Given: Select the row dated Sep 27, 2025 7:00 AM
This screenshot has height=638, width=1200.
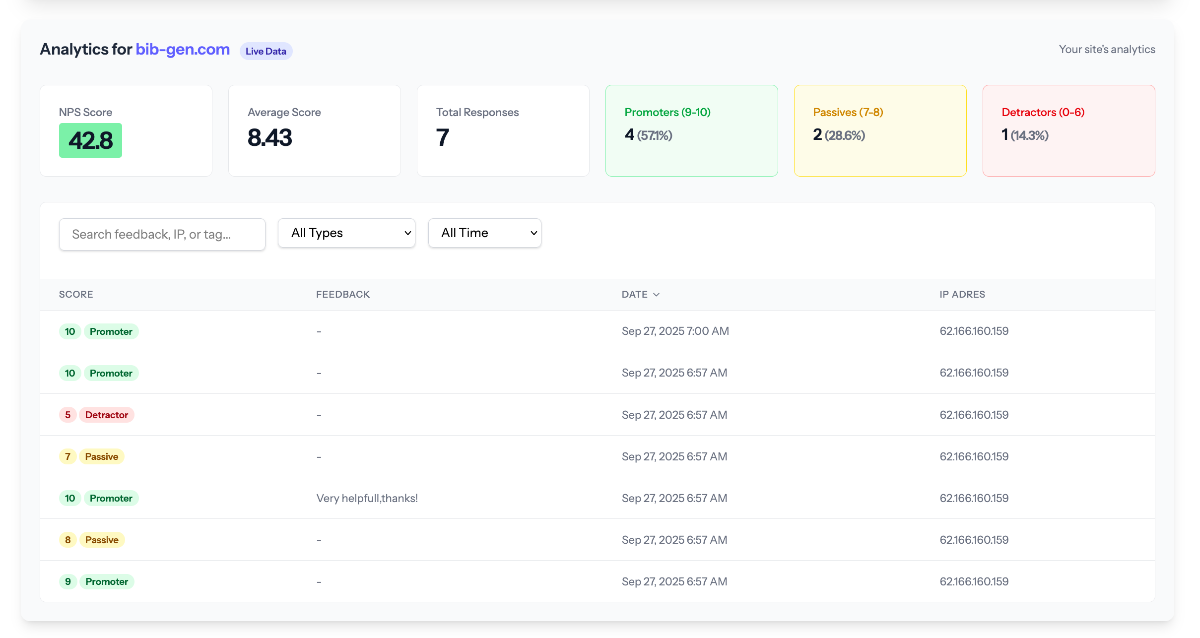Looking at the screenshot, I should (x=675, y=331).
